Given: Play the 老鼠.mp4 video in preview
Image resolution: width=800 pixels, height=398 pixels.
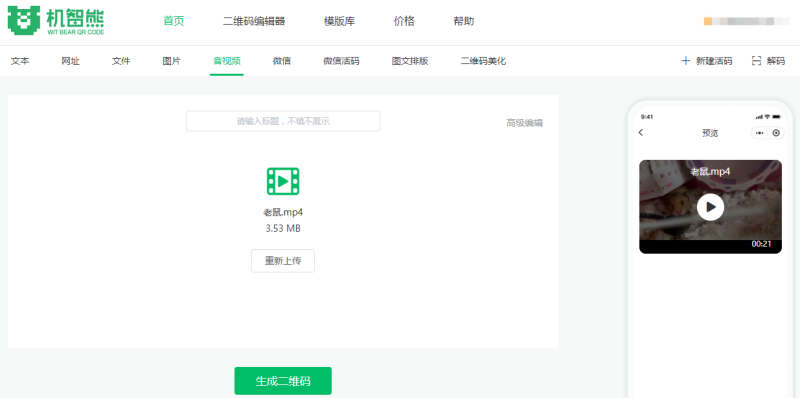Looking at the screenshot, I should (710, 207).
